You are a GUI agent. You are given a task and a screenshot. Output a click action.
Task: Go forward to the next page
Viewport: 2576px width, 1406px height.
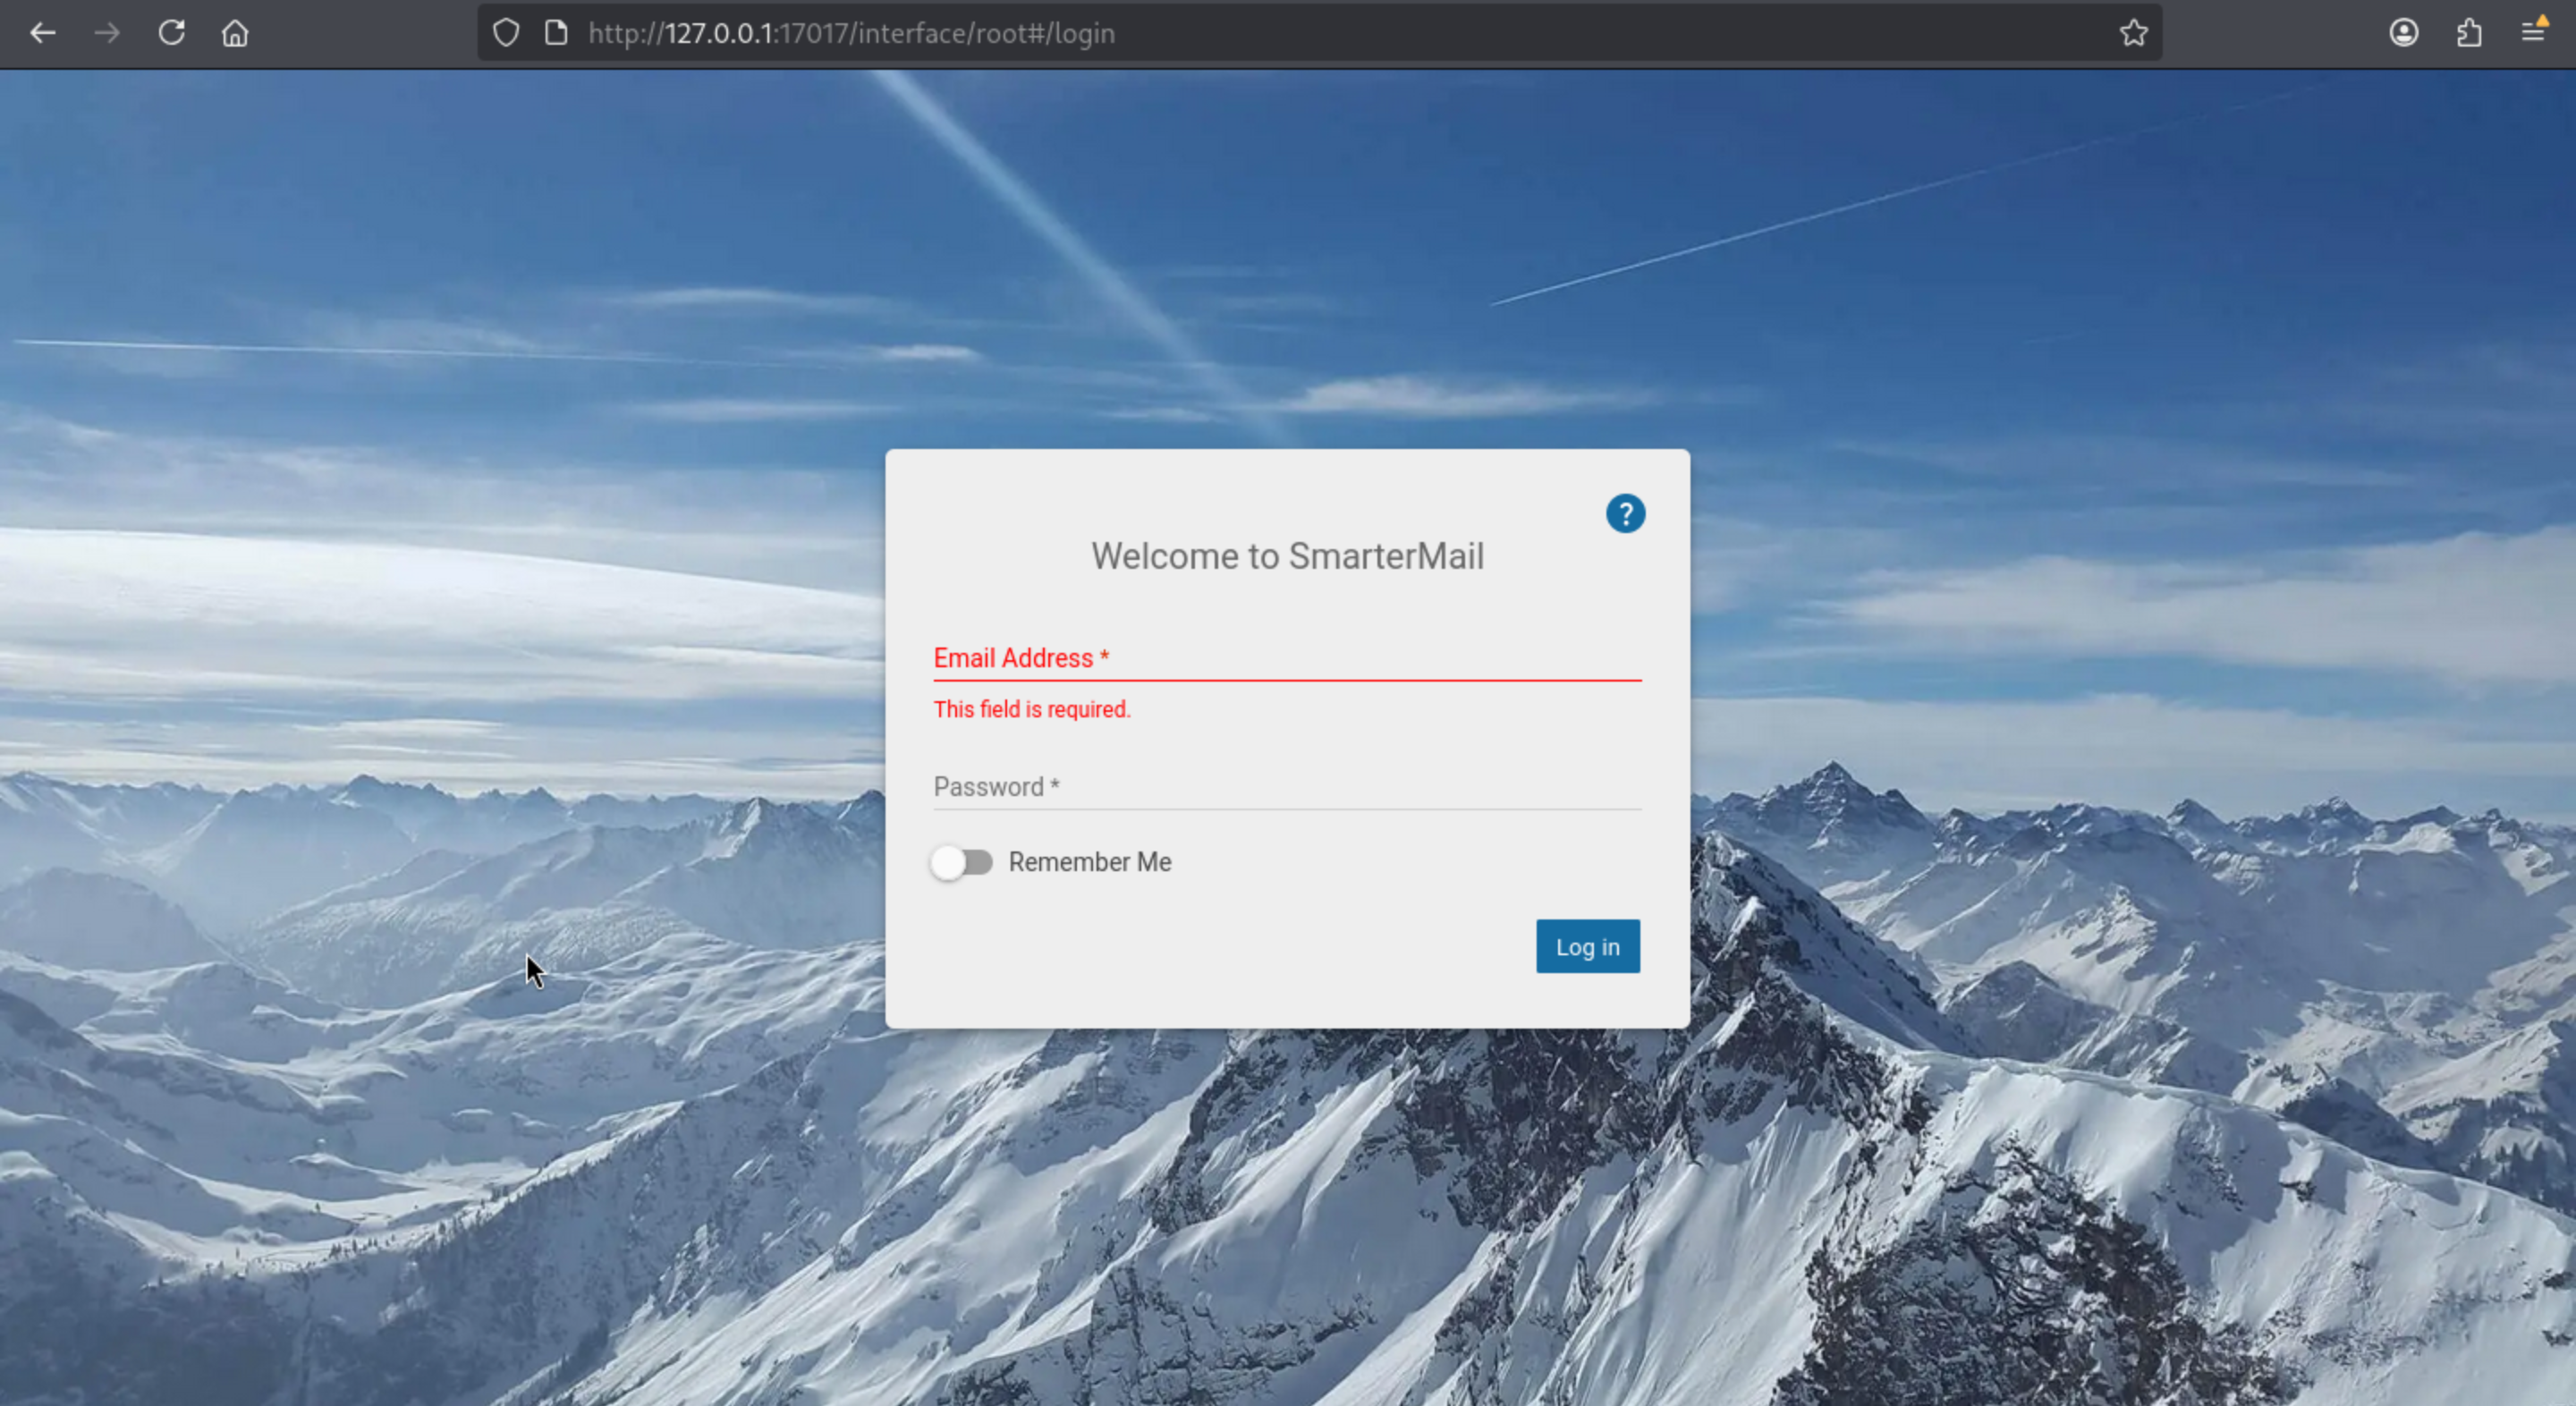(107, 33)
